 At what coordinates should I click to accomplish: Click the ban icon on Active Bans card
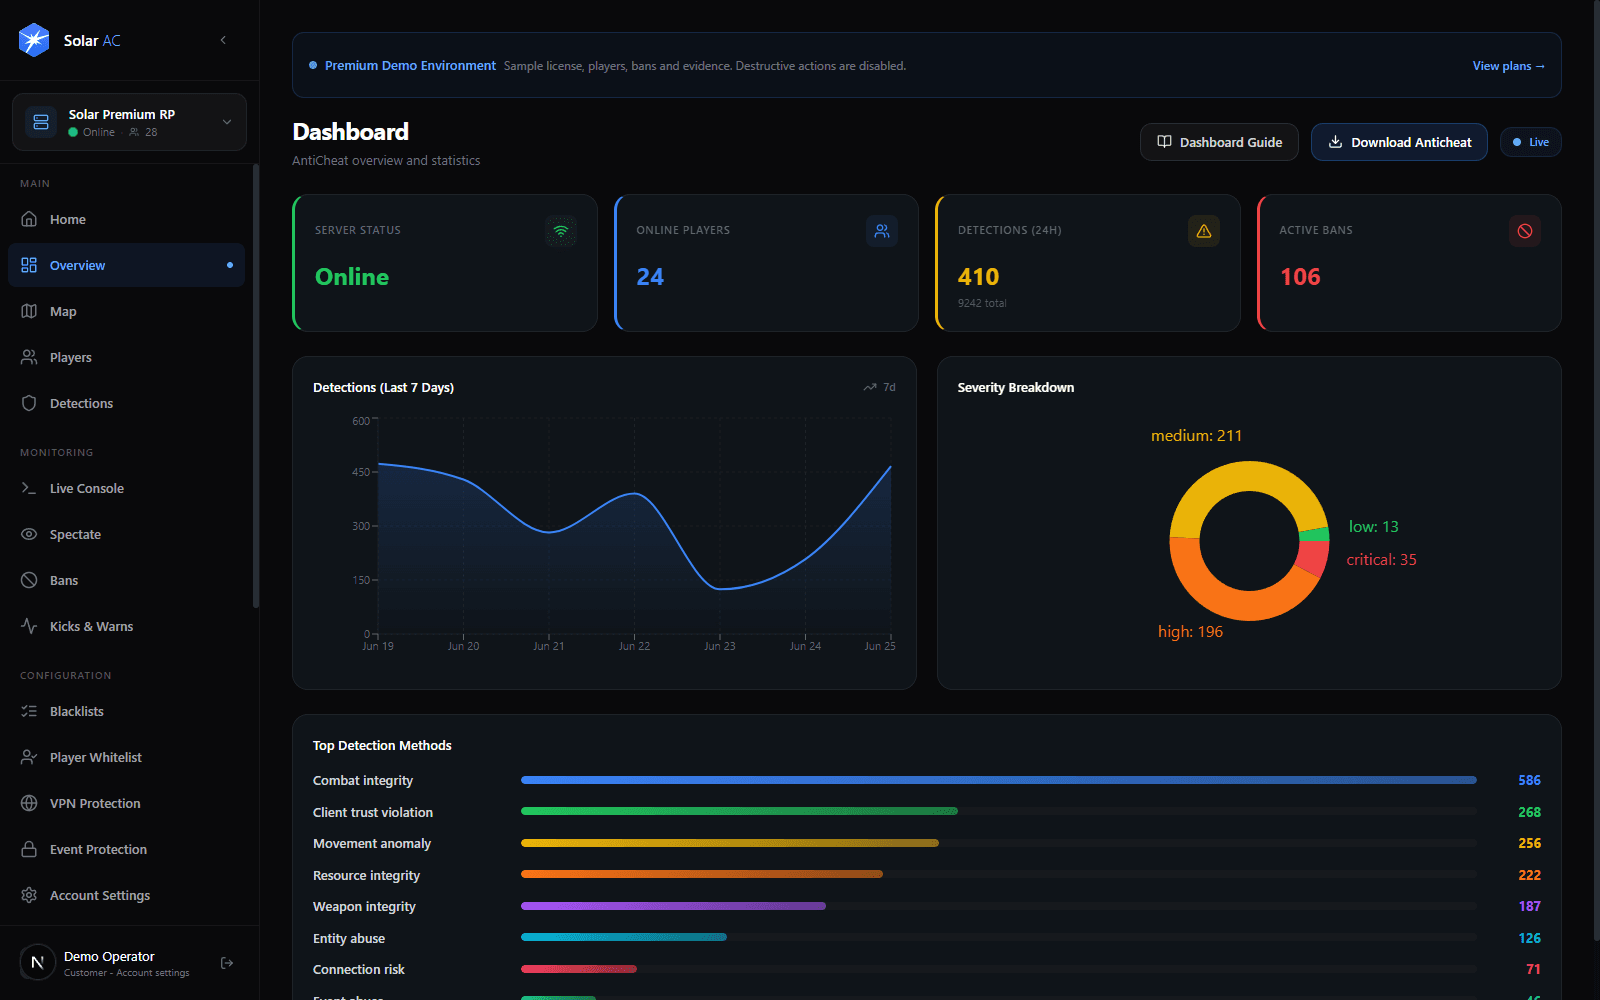coord(1525,231)
